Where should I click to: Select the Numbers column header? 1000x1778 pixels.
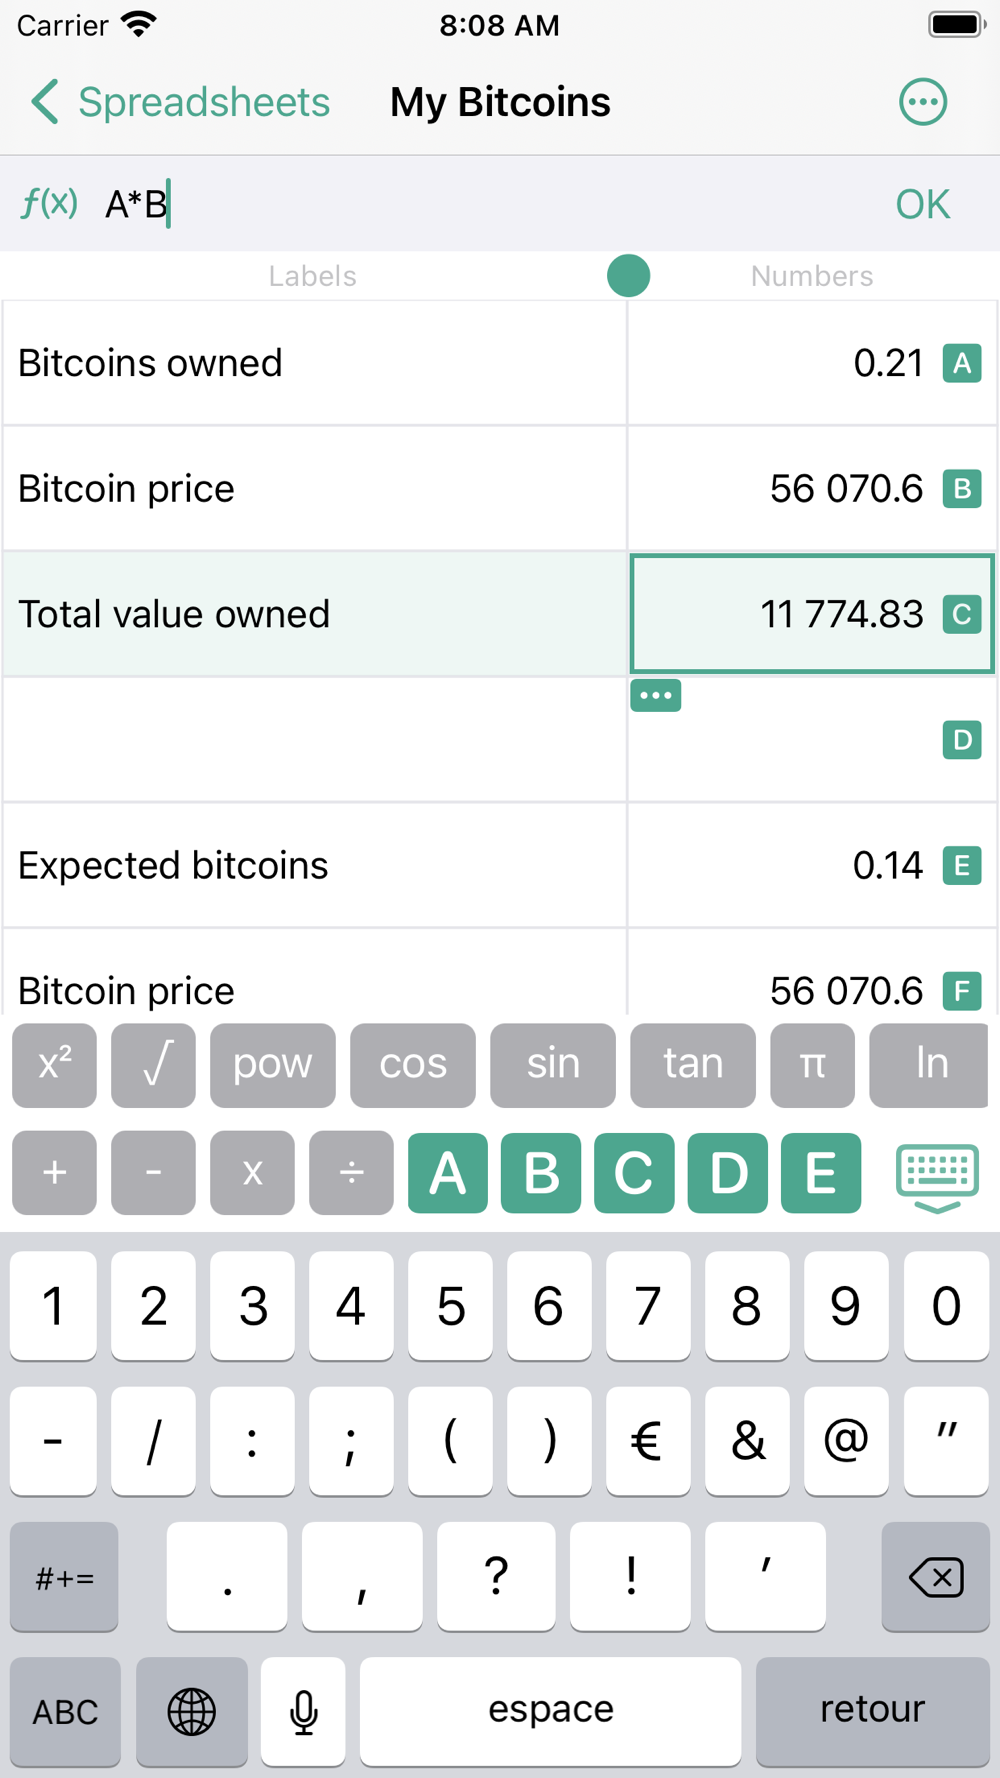tap(812, 276)
